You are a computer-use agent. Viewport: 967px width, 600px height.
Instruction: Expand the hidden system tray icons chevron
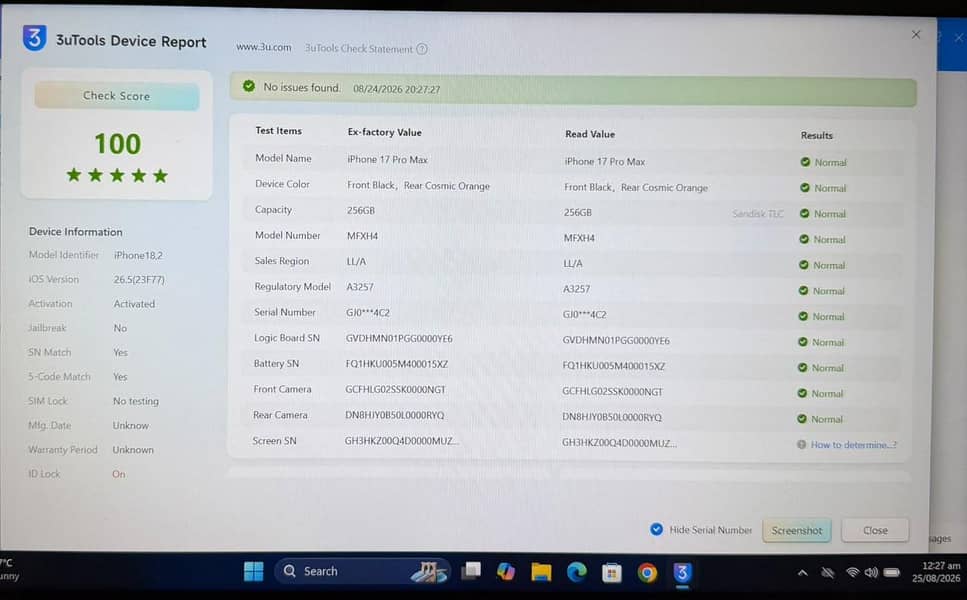point(802,573)
